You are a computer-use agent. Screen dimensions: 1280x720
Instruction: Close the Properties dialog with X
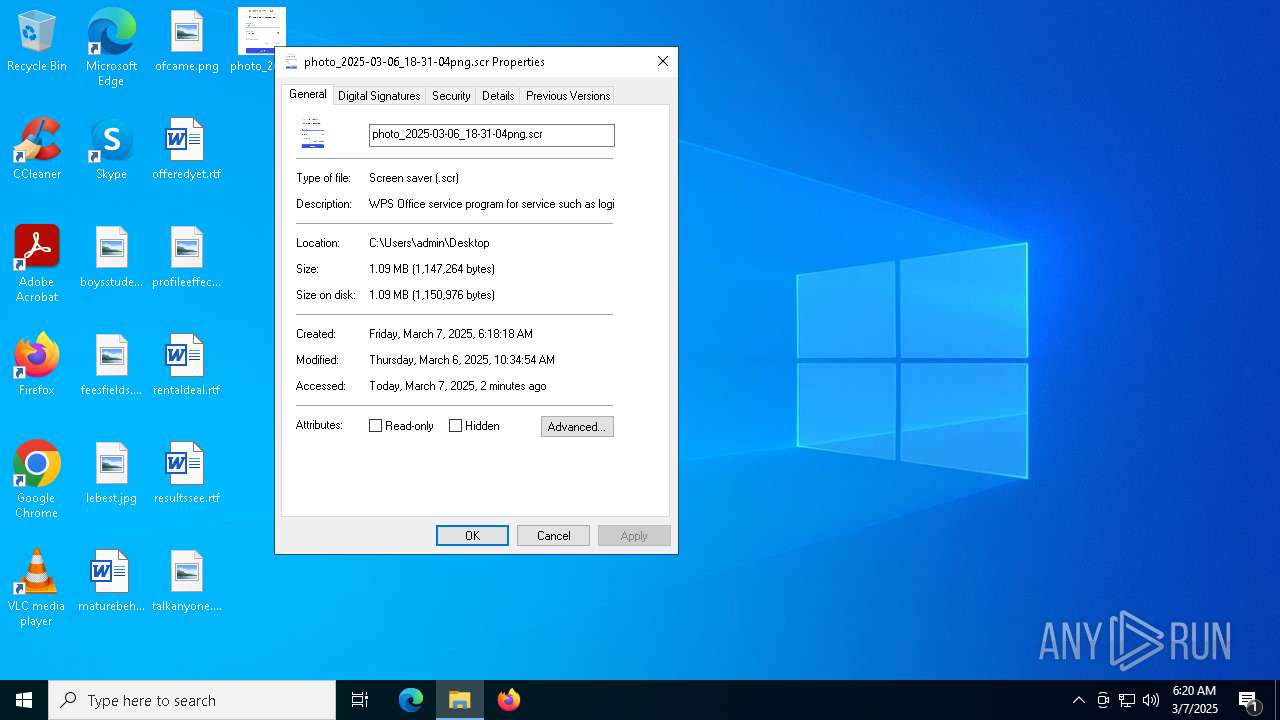coord(662,62)
